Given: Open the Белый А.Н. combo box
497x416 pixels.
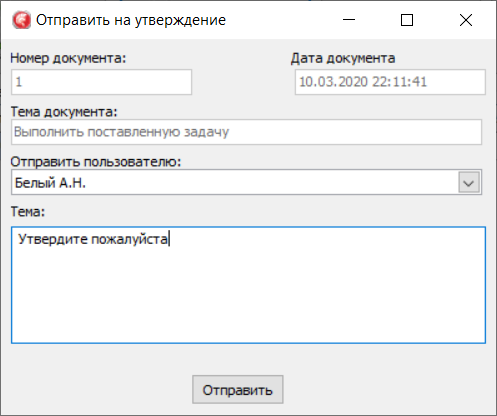Looking at the screenshot, I should 246,182.
